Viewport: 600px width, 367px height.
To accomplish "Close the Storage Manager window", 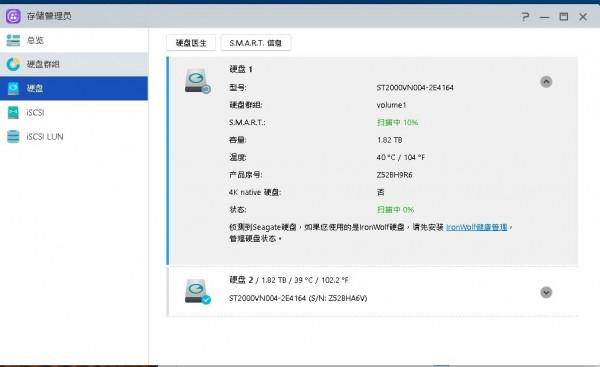I will (x=583, y=16).
